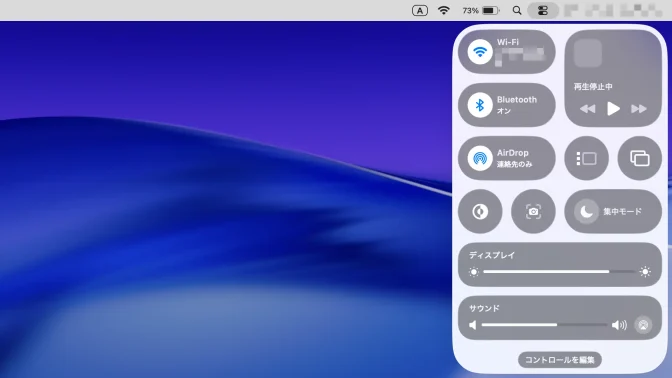Viewport: 672px width, 378px height.
Task: Click the AirDrop 連絡先のみ label
Action: click(514, 164)
